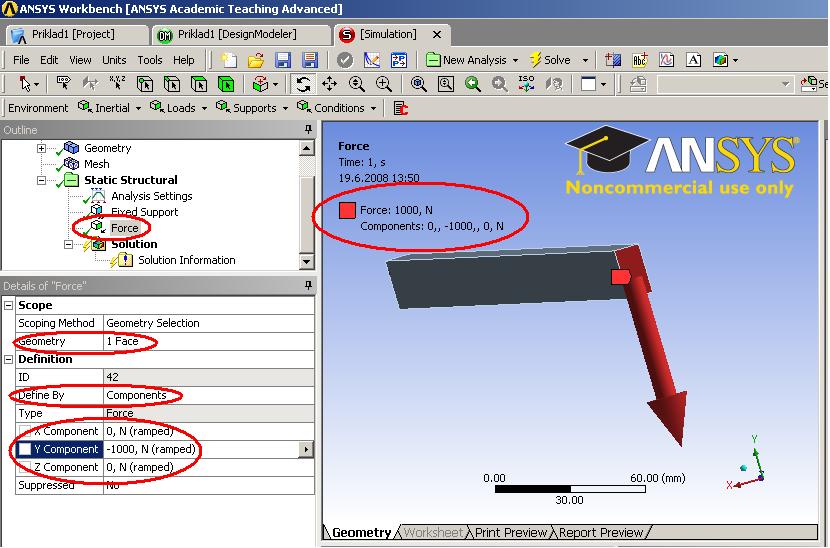Click the Section Plane icon
This screenshot has height=548, width=830.
click(613, 60)
